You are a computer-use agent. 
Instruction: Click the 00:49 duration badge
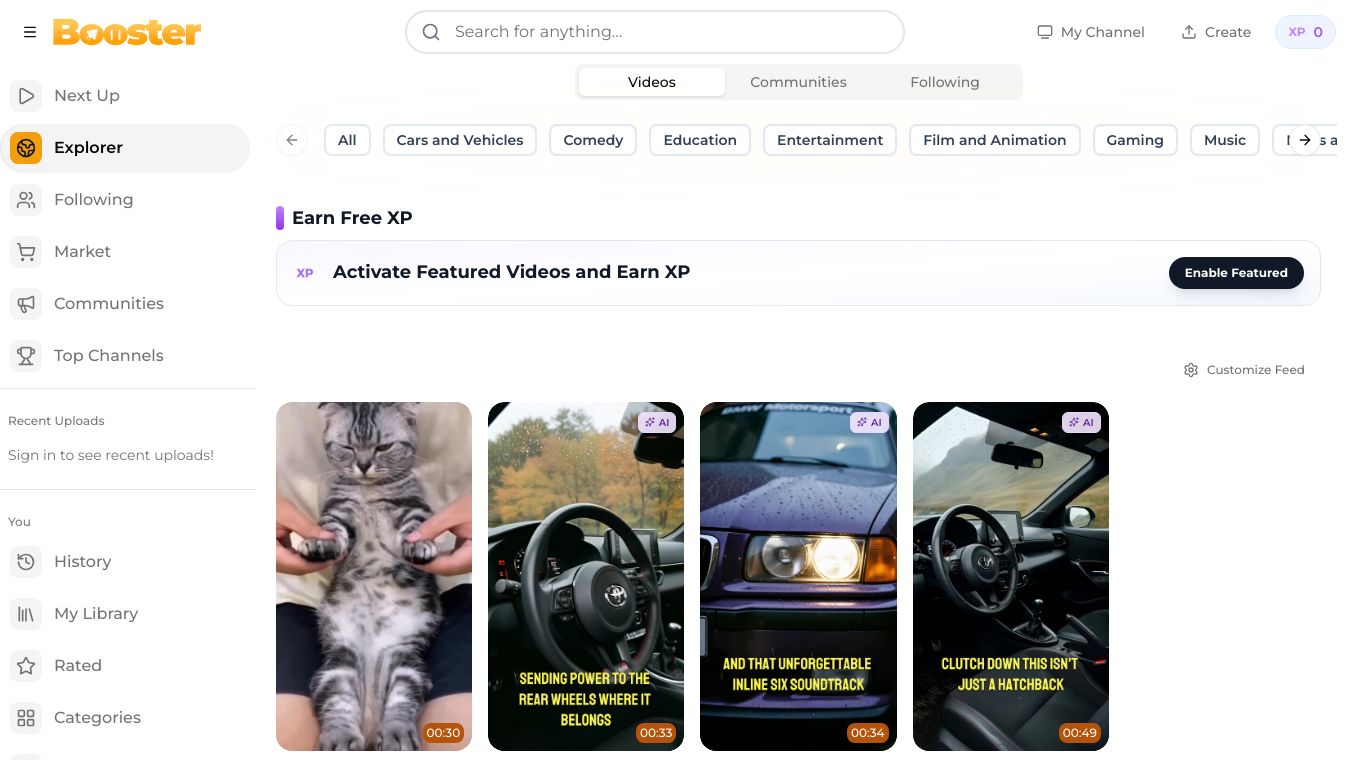tap(1080, 733)
